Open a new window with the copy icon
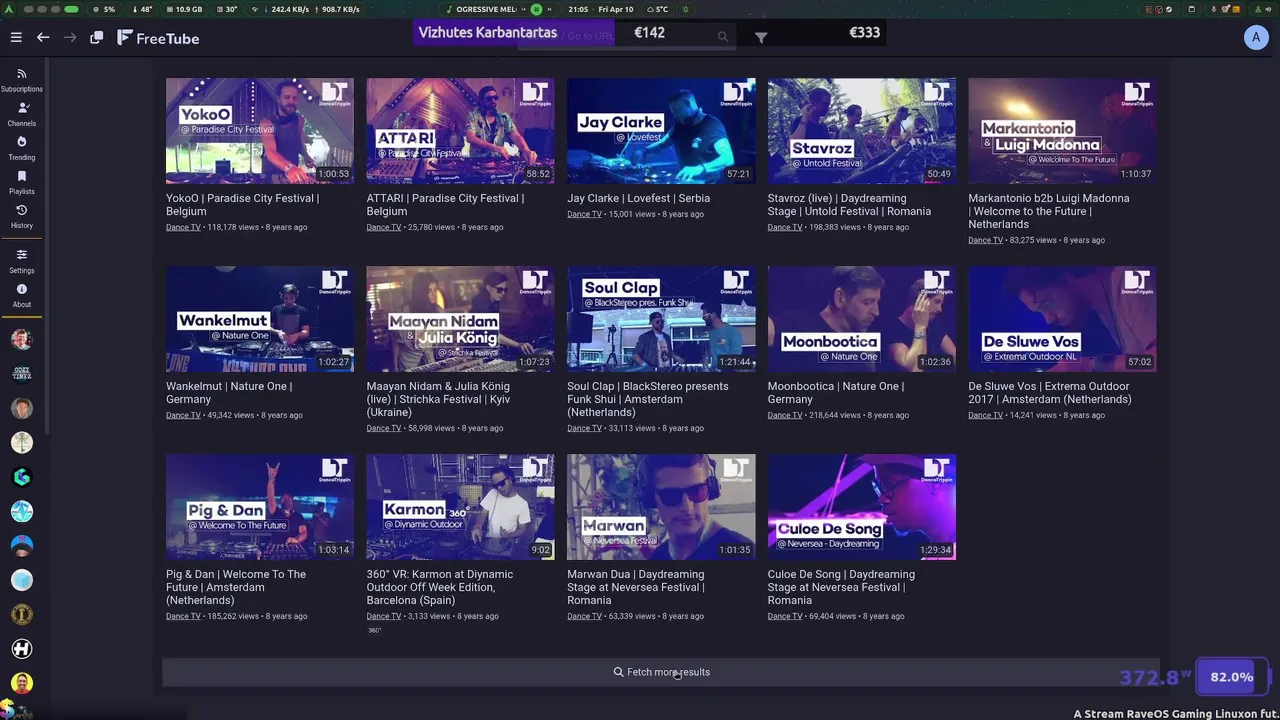The image size is (1280, 720). click(x=97, y=37)
